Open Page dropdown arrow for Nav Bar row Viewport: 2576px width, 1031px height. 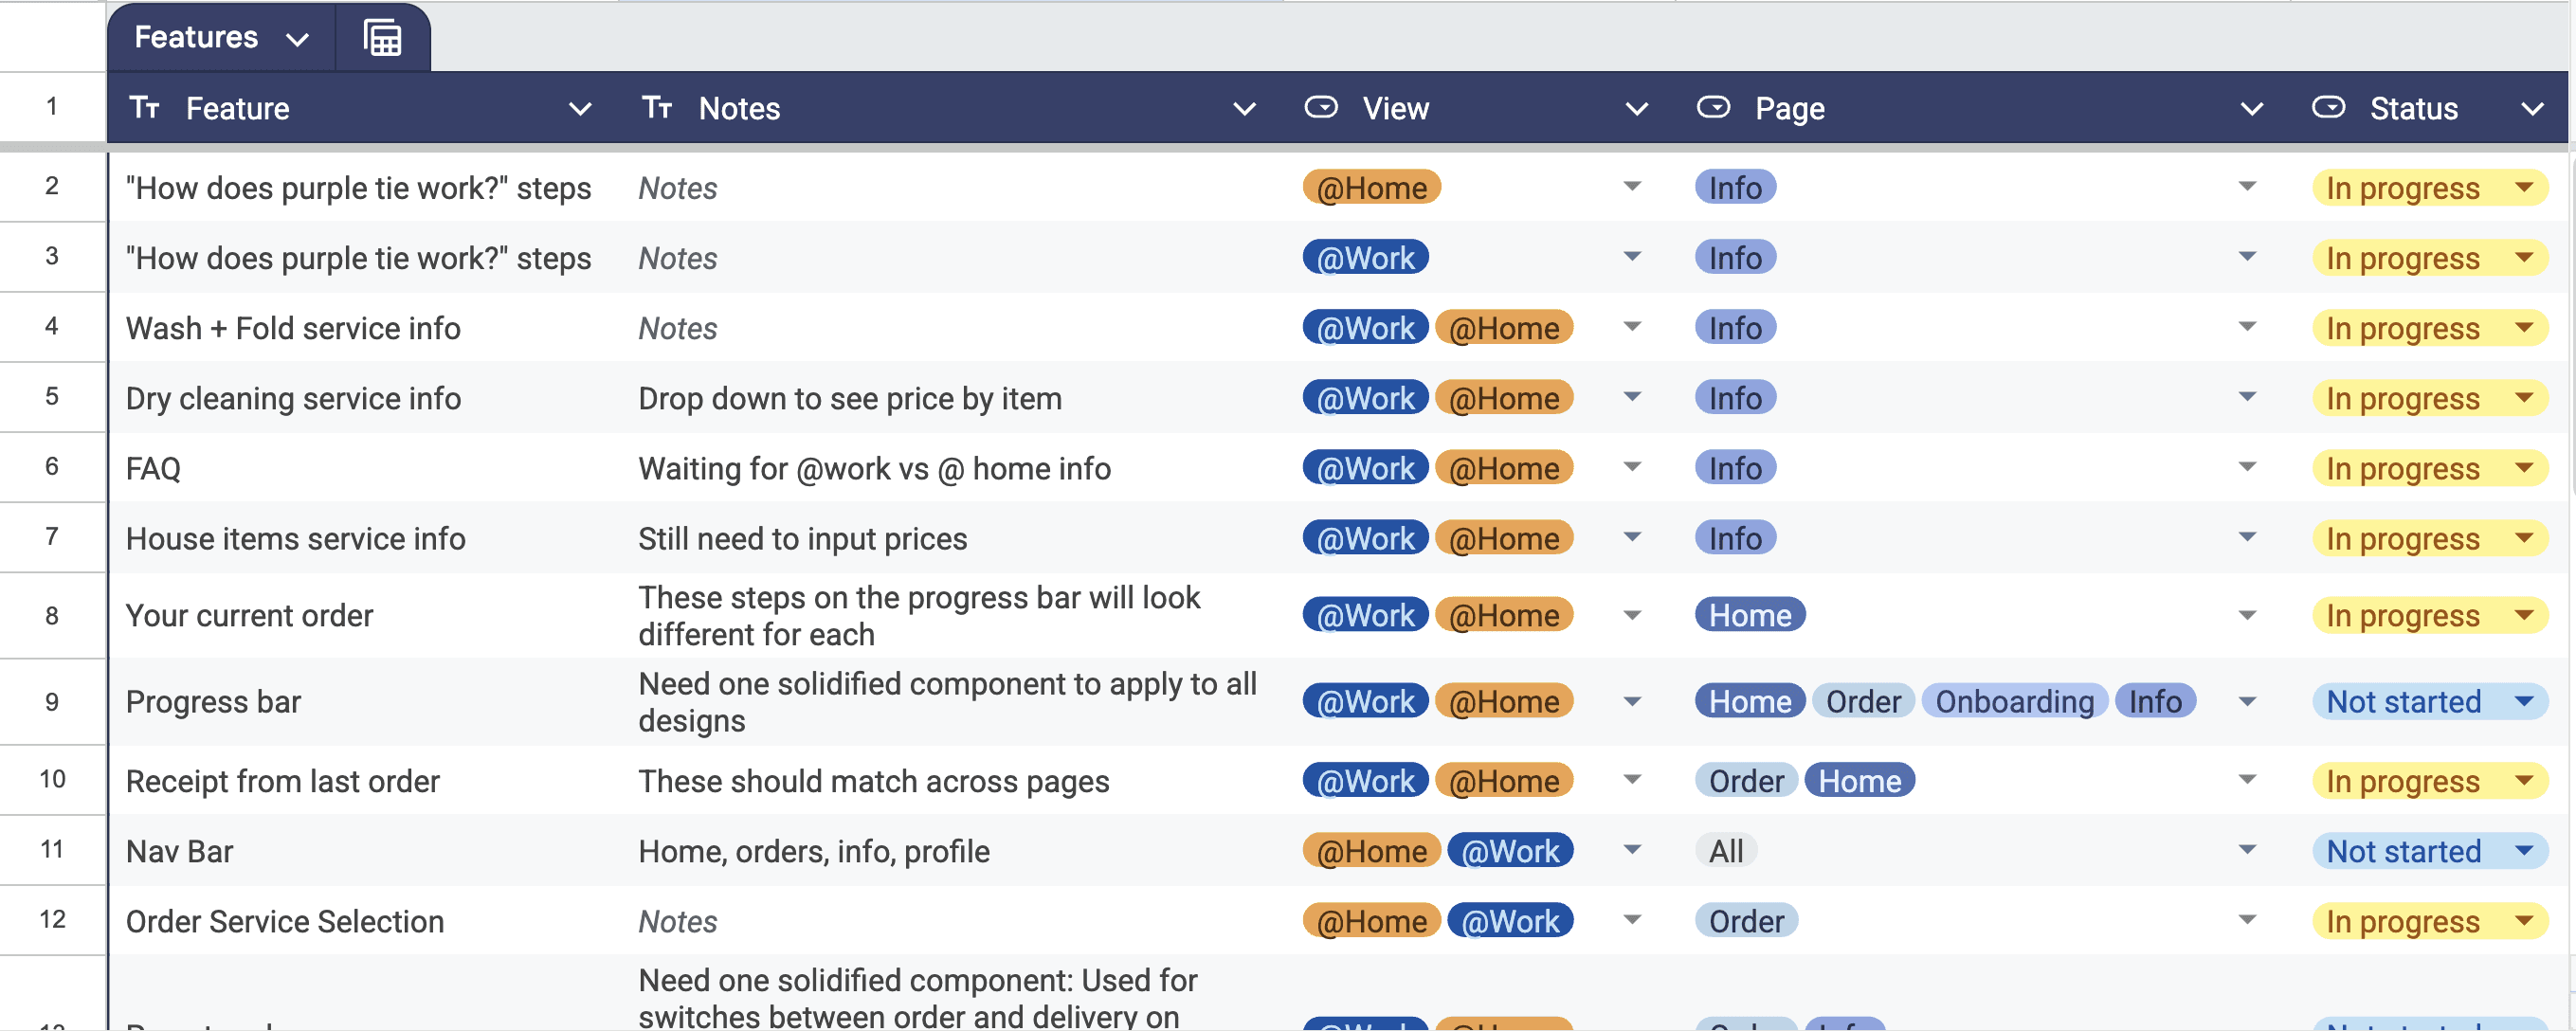coord(2247,850)
